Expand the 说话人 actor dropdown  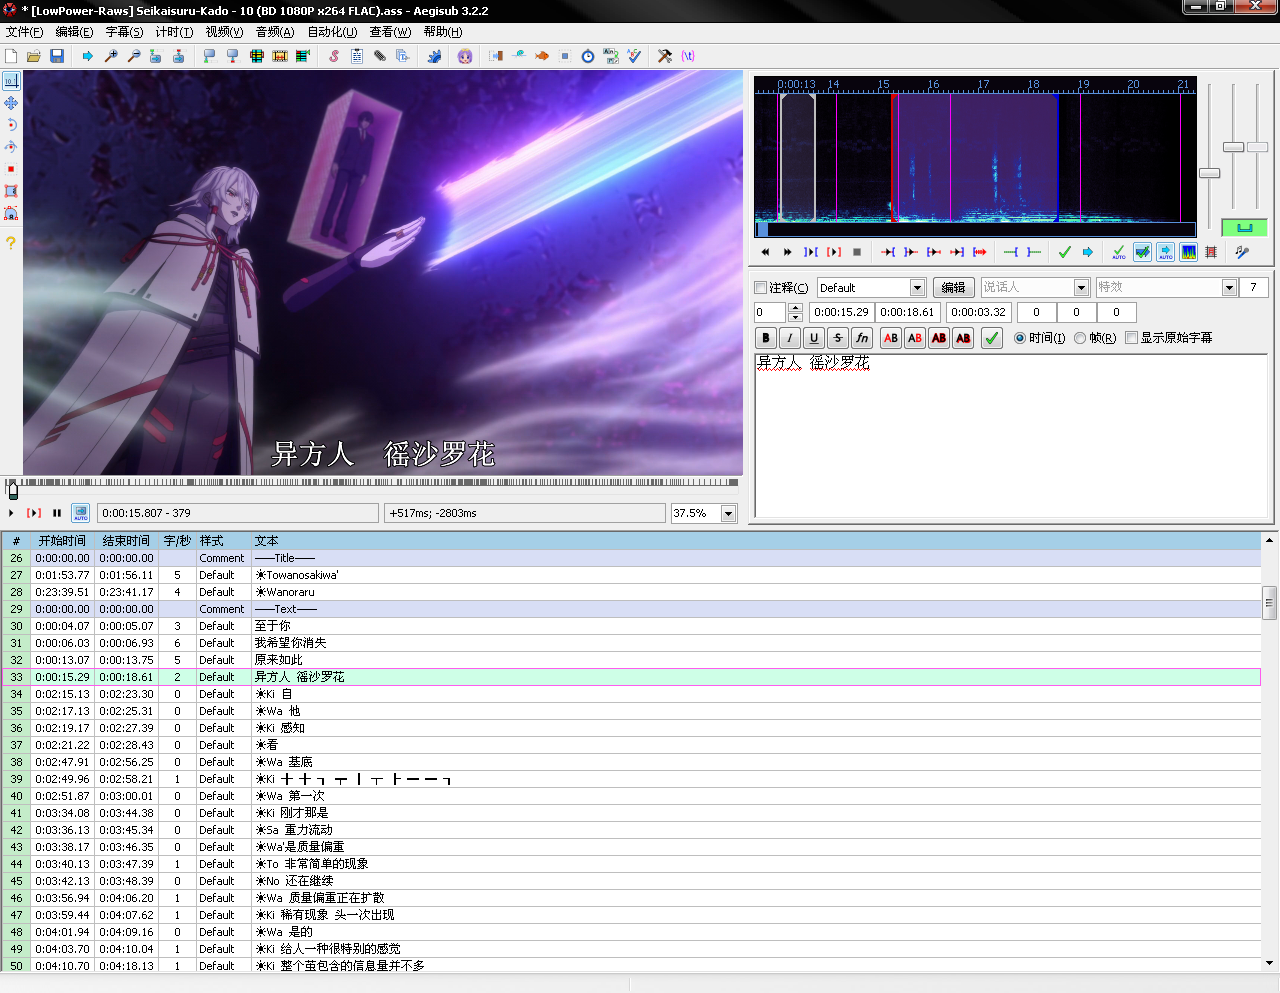(x=1081, y=288)
